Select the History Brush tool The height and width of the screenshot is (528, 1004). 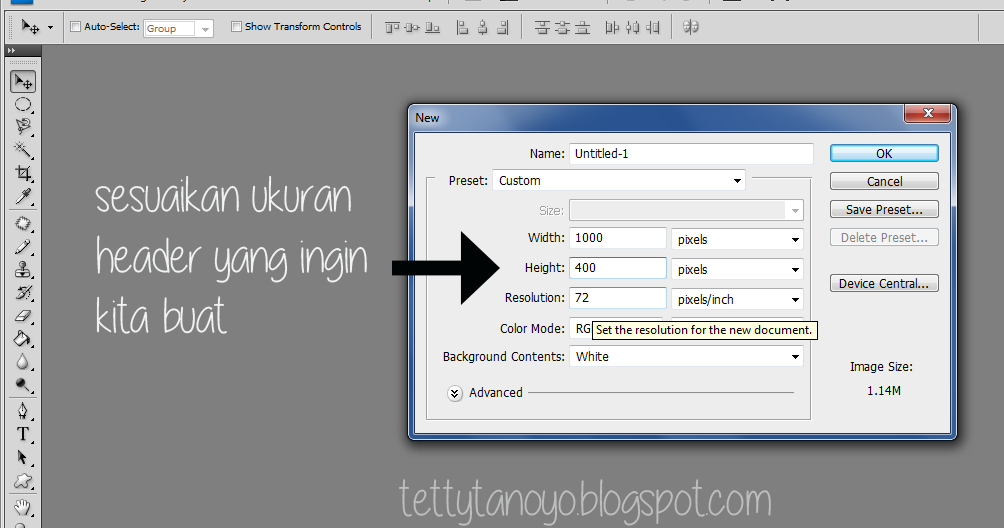point(23,293)
